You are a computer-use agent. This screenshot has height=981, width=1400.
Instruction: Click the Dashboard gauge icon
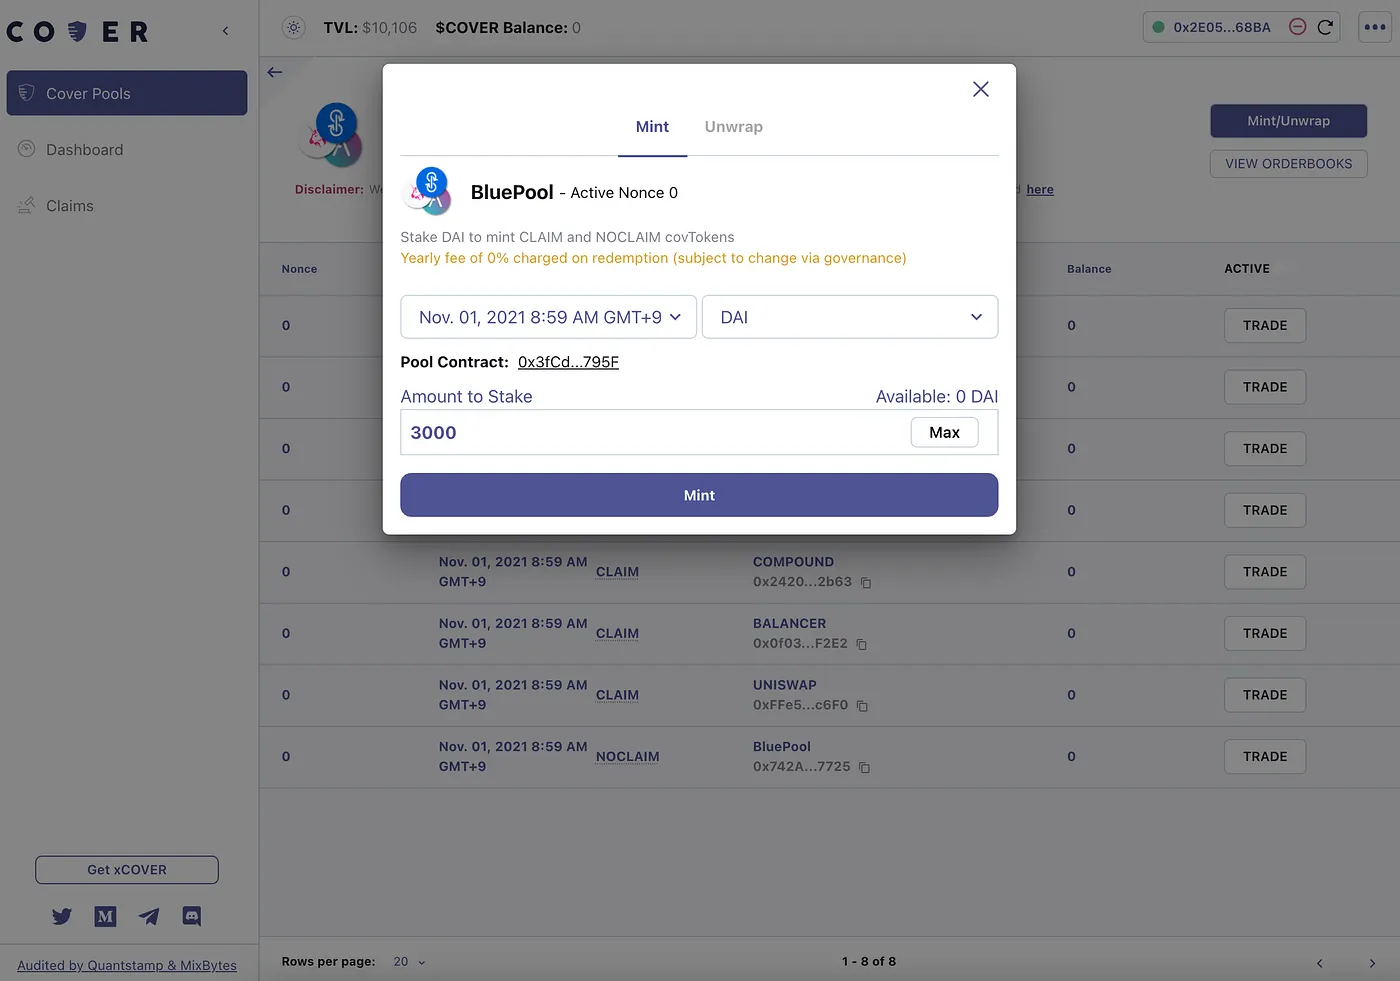coord(26,149)
